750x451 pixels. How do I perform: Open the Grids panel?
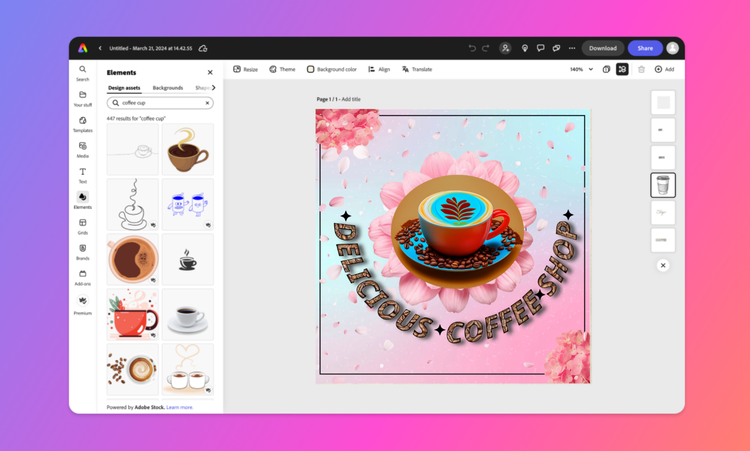click(x=82, y=226)
